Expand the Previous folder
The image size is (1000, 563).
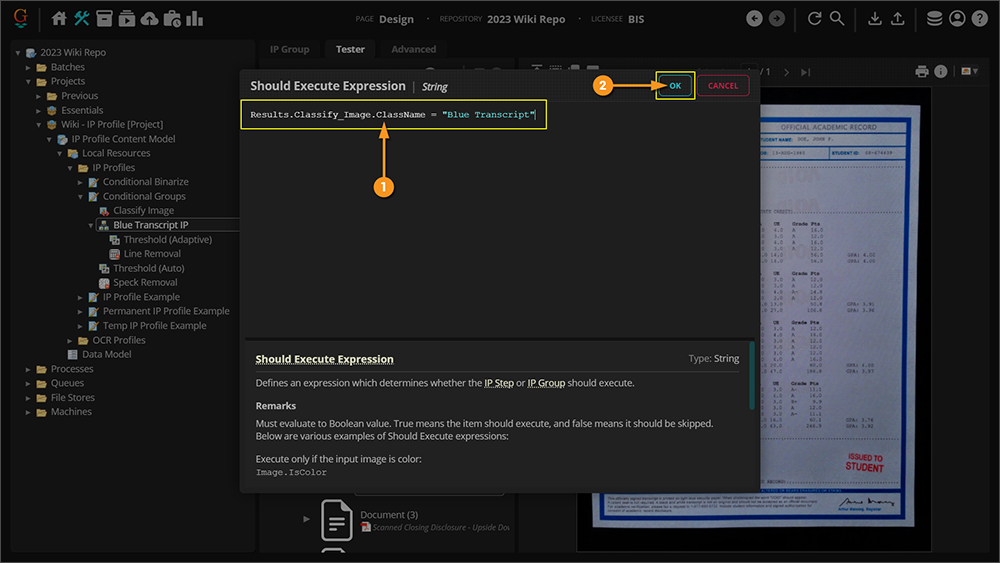pos(38,96)
